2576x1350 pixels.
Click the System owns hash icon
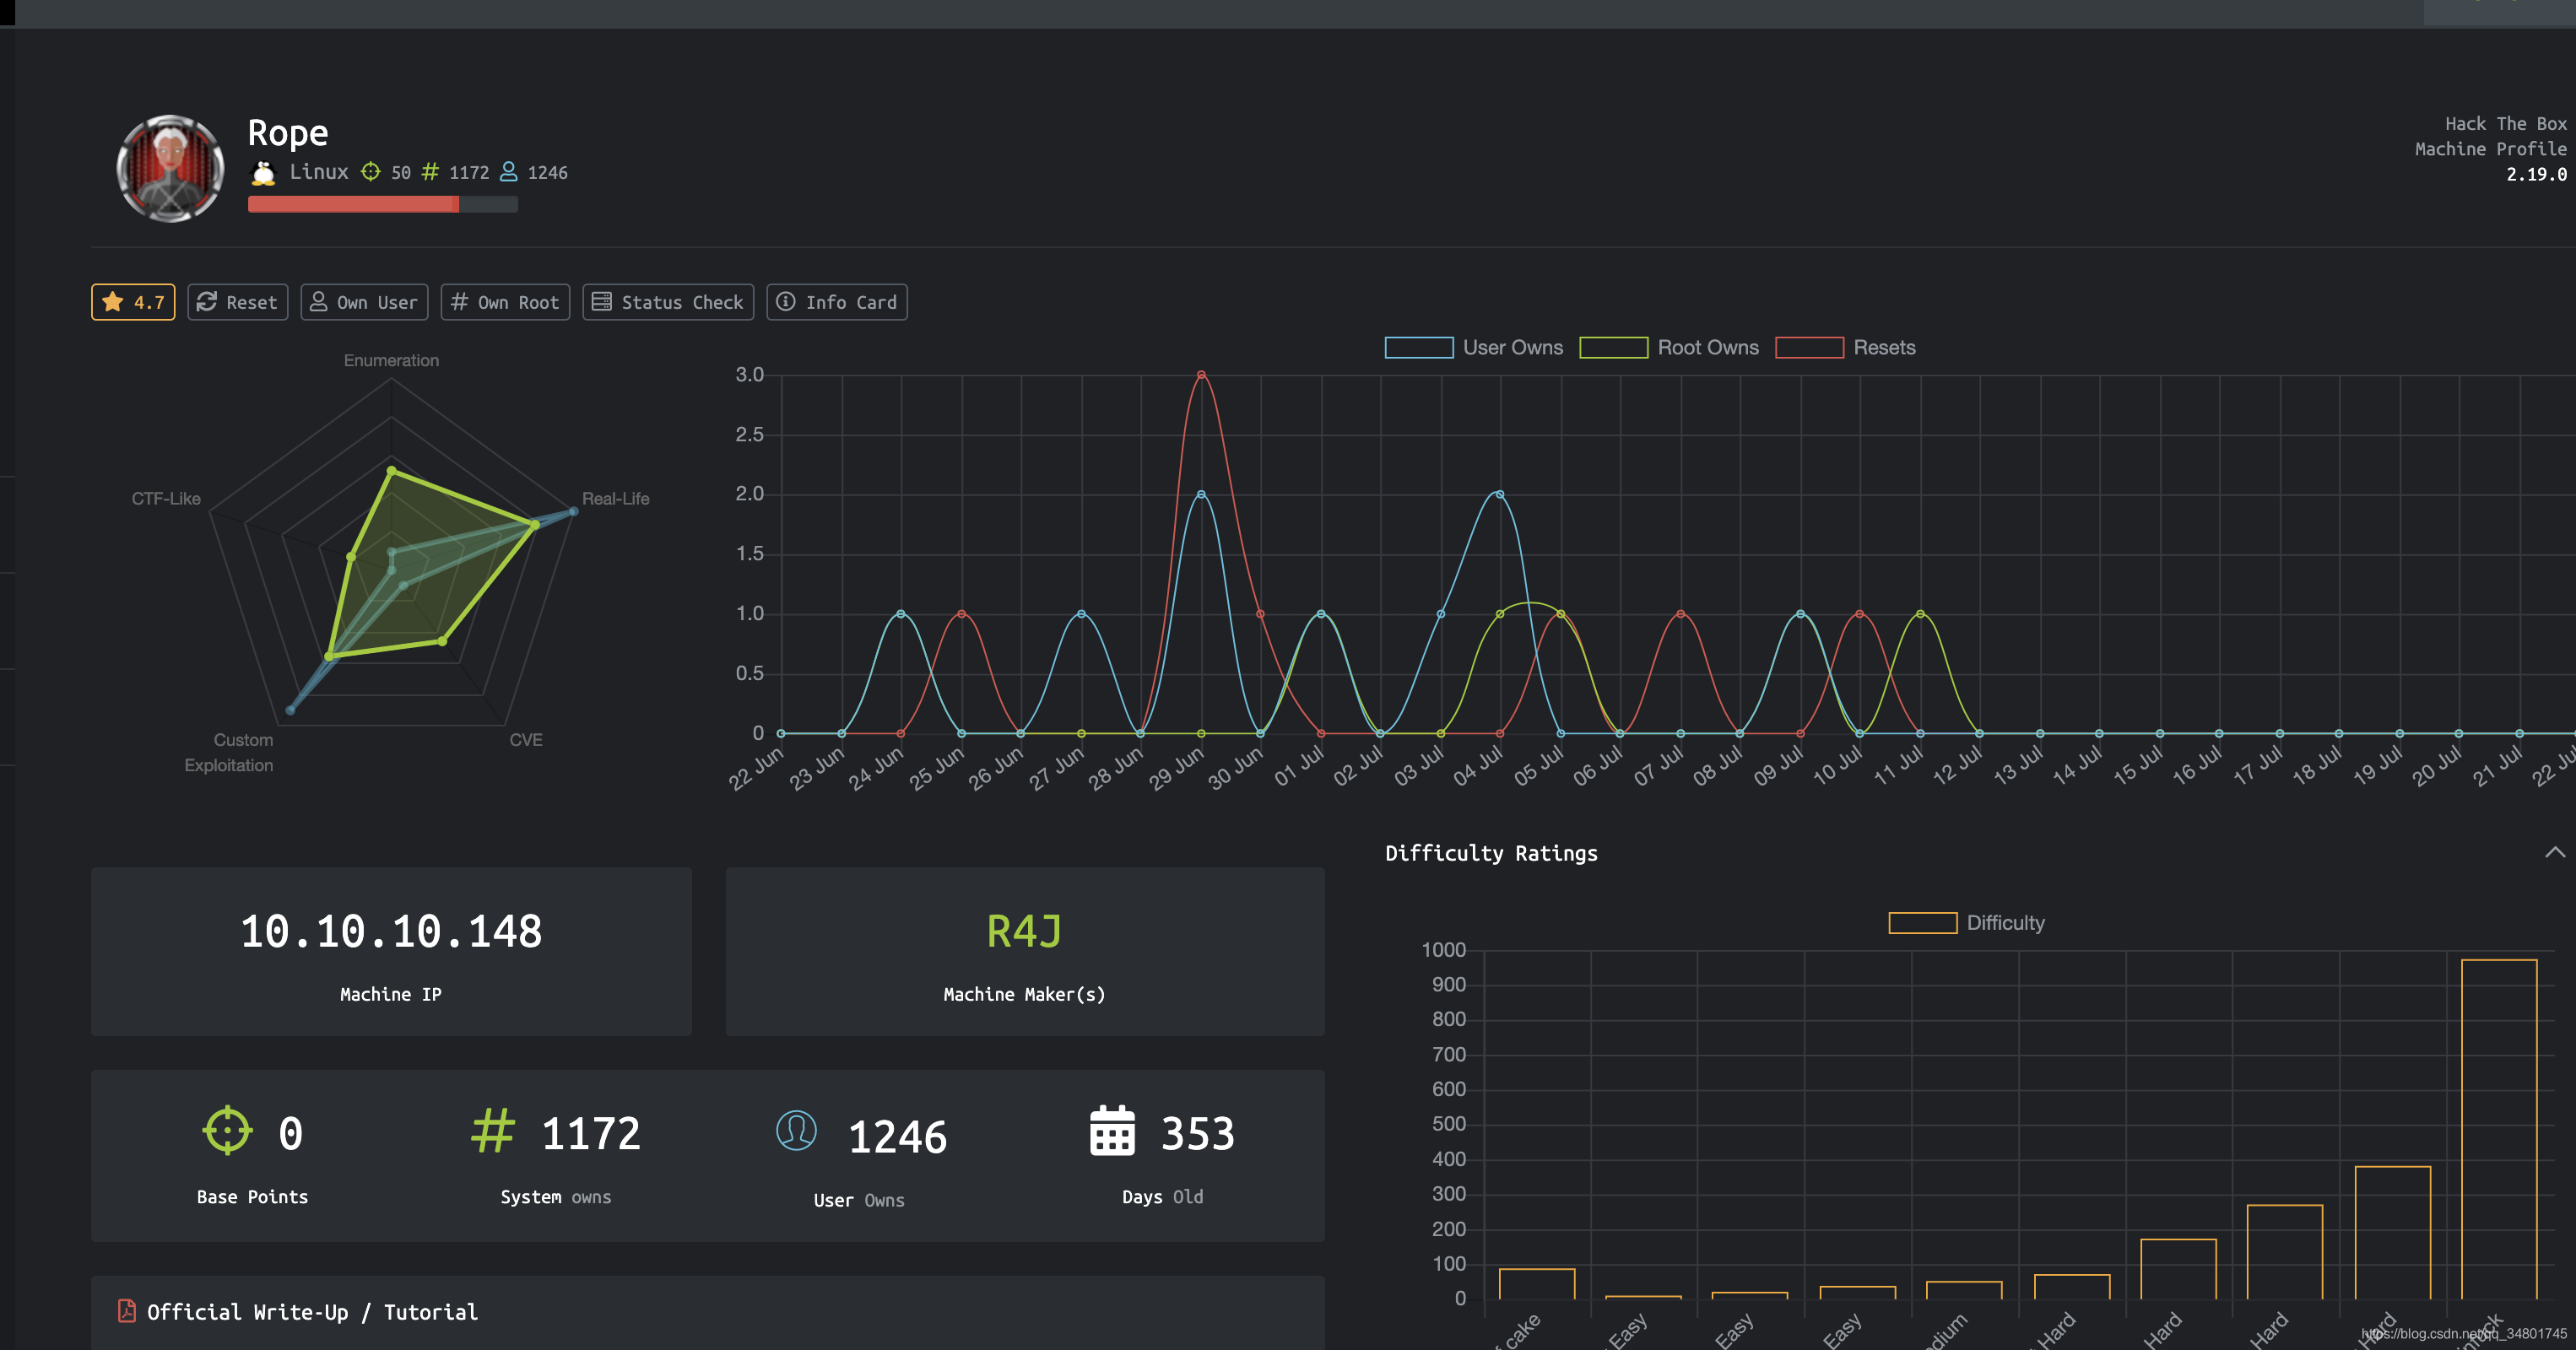pos(493,1131)
